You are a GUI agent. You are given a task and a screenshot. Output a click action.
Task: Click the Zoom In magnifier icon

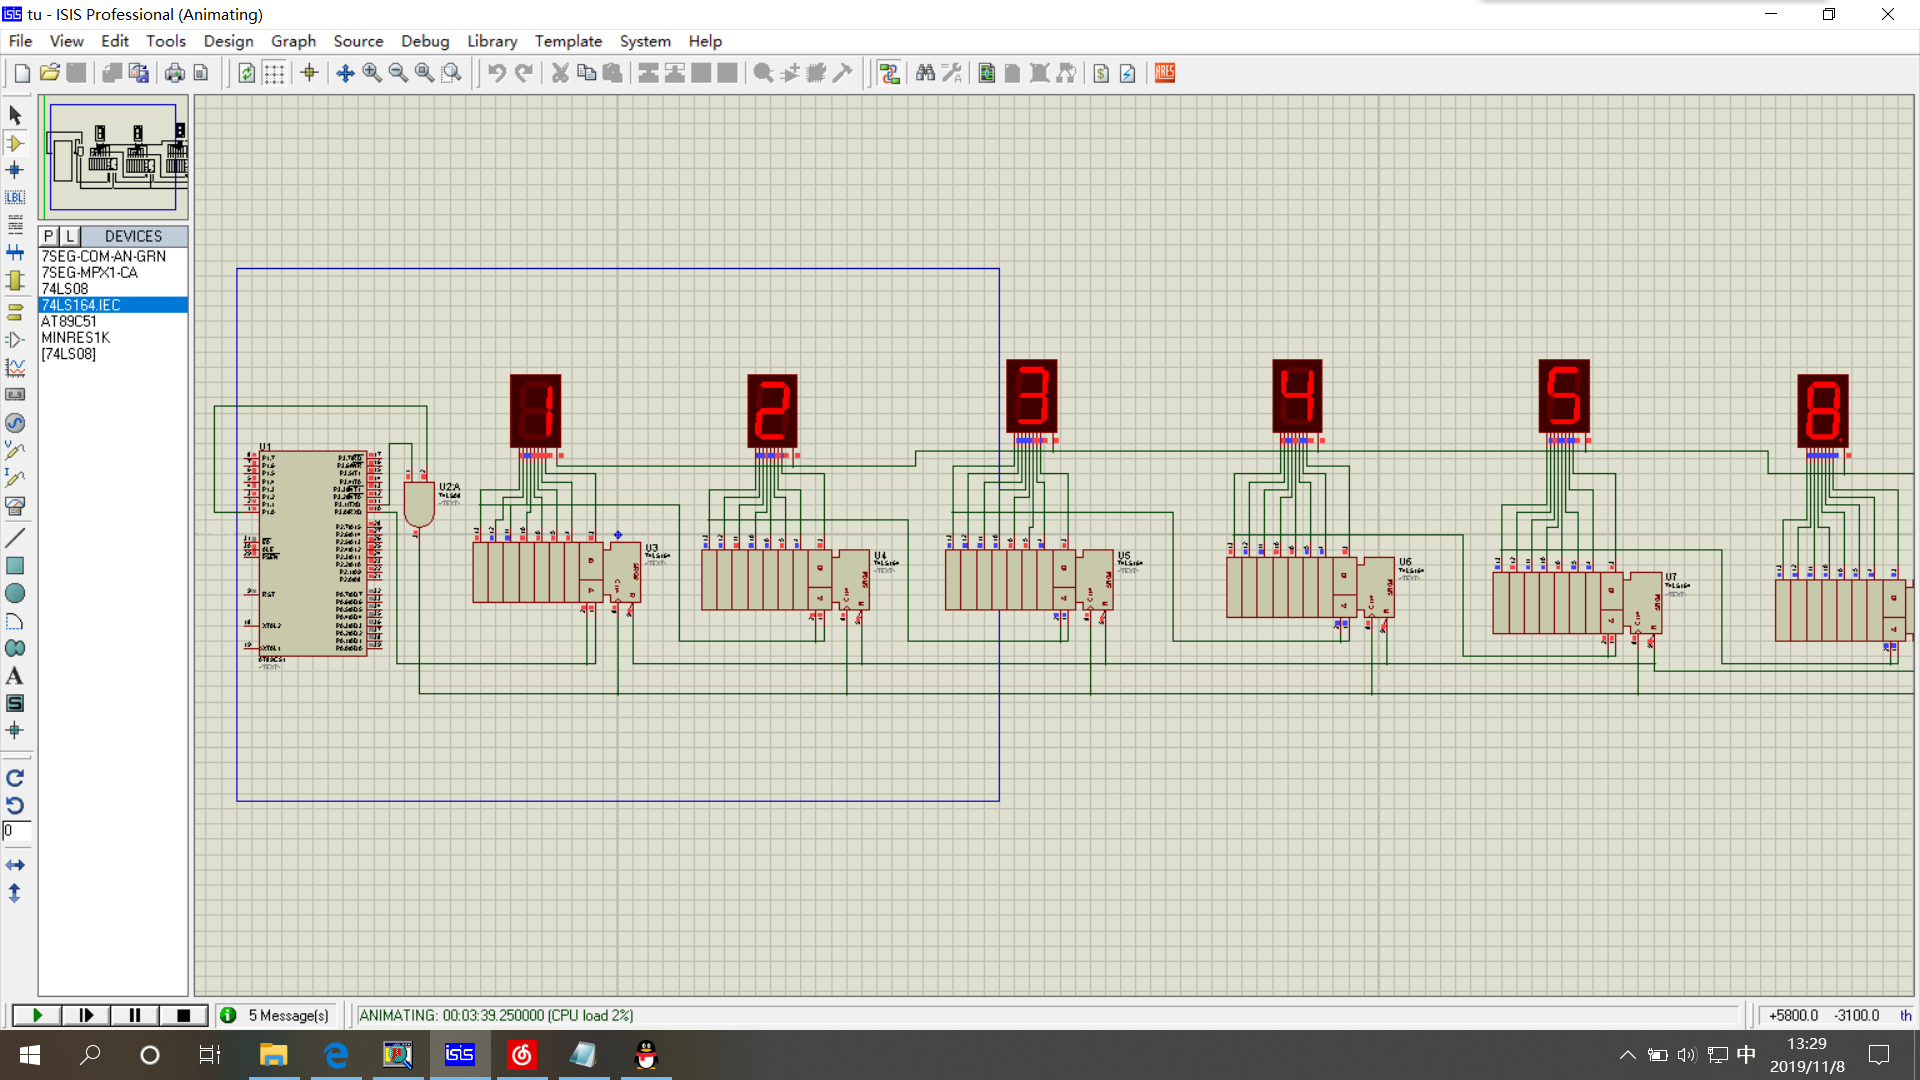(x=372, y=73)
